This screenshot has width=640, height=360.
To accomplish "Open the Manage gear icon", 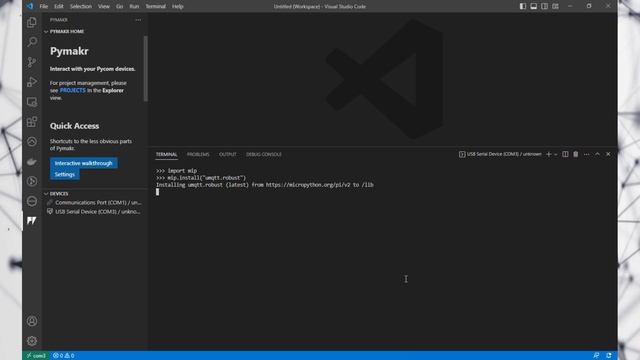I will 32,341.
